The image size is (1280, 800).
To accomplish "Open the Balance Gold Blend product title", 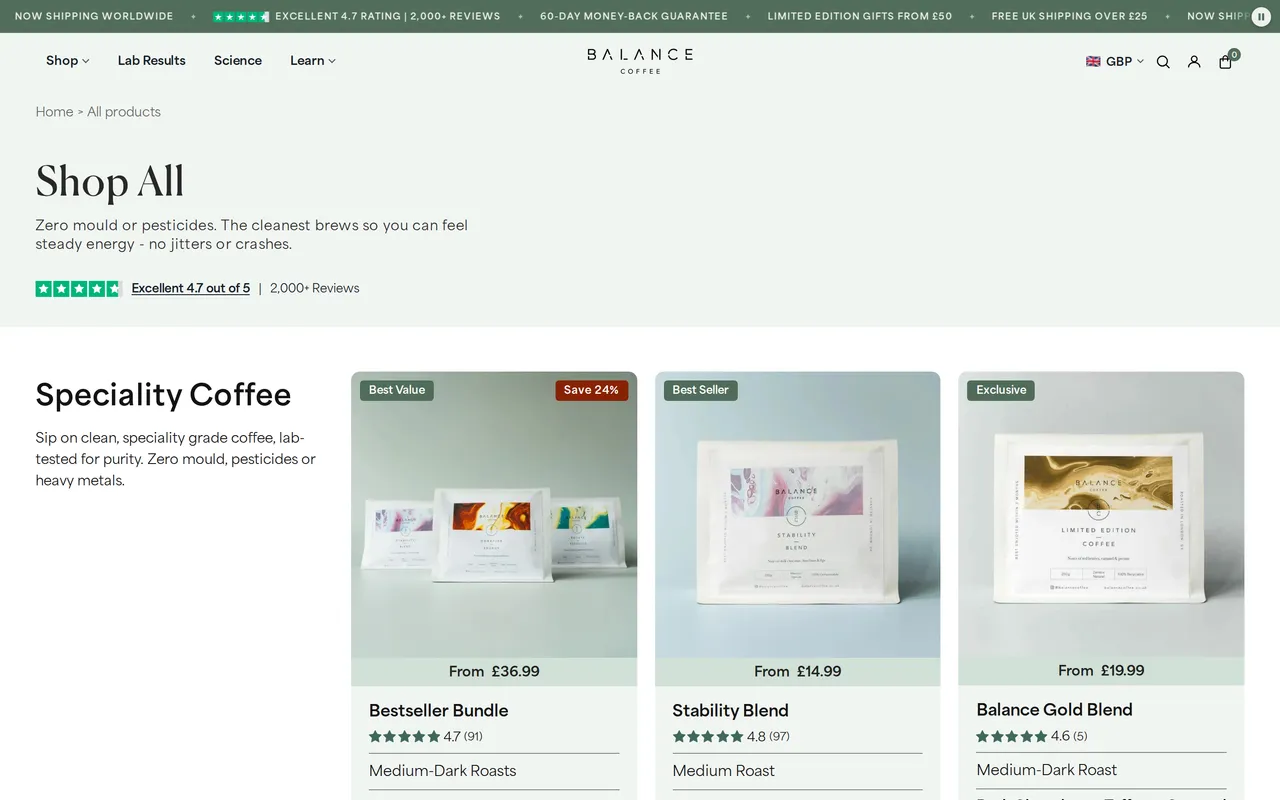I will 1055,709.
